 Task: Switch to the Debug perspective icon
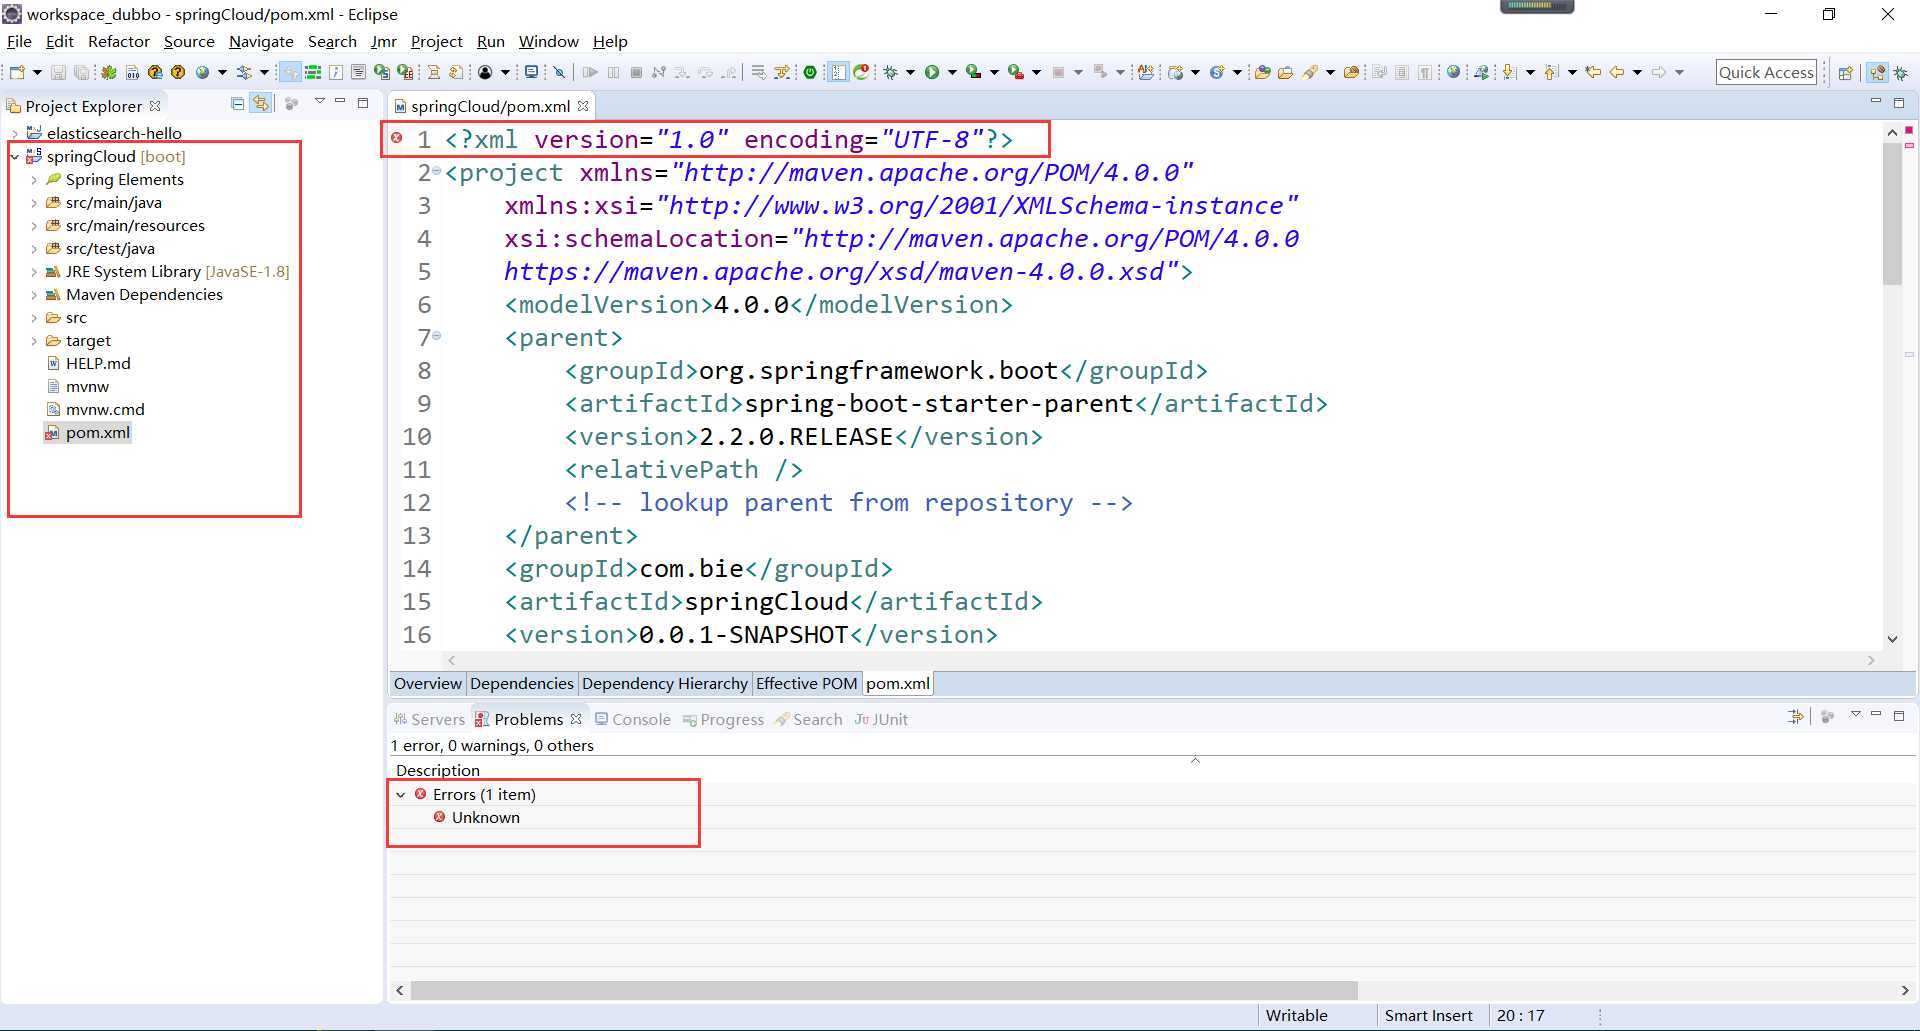[1901, 72]
